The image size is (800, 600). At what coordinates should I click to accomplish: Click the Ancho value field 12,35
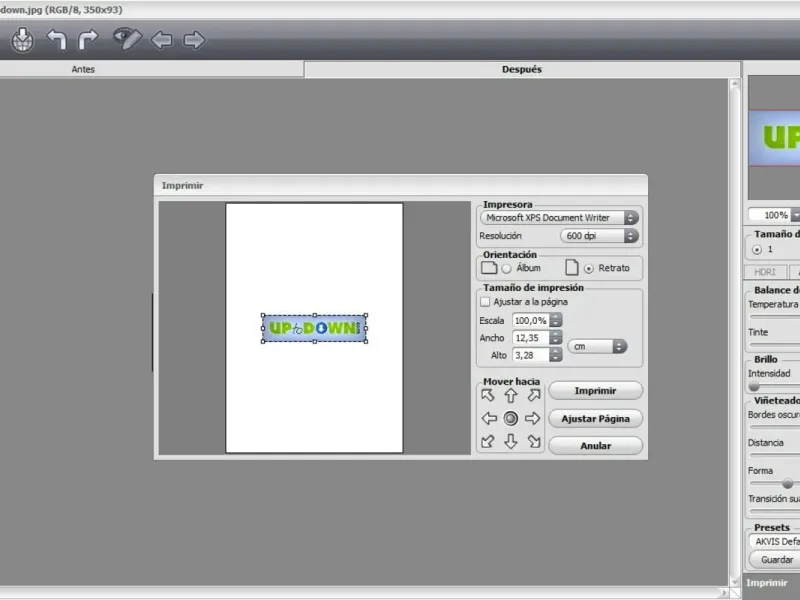tap(531, 338)
